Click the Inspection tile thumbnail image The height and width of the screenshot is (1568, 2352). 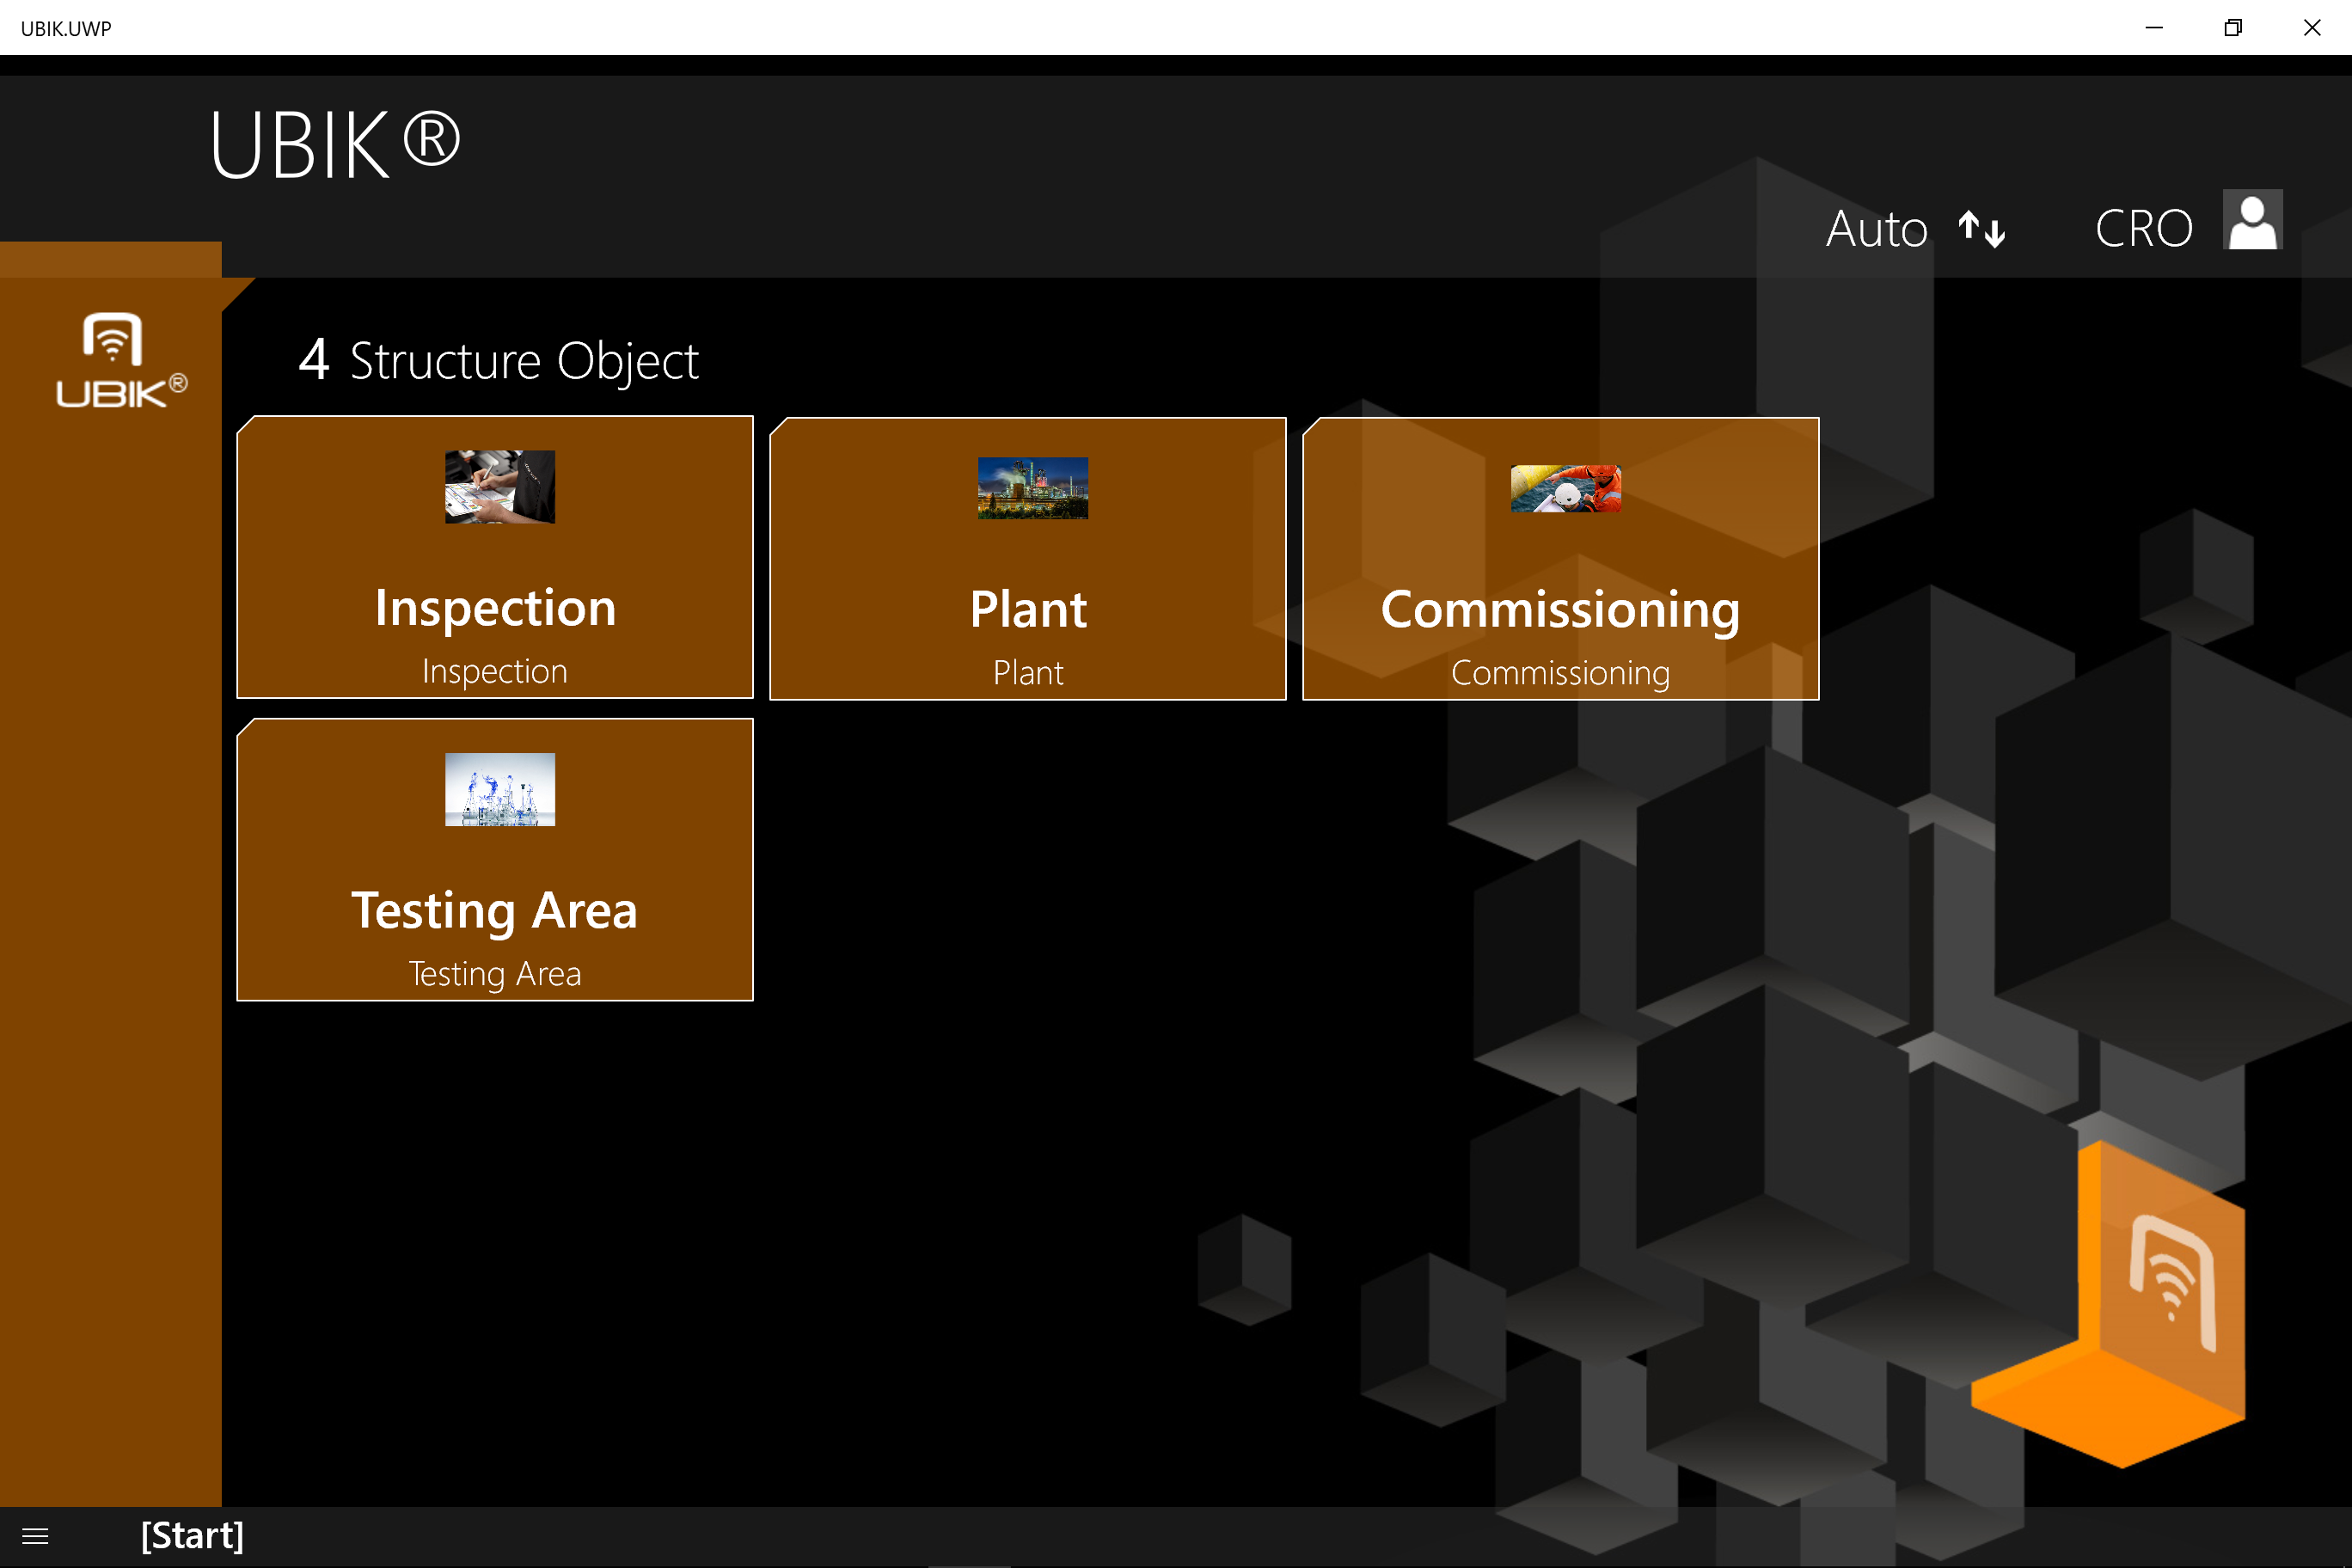click(x=499, y=486)
